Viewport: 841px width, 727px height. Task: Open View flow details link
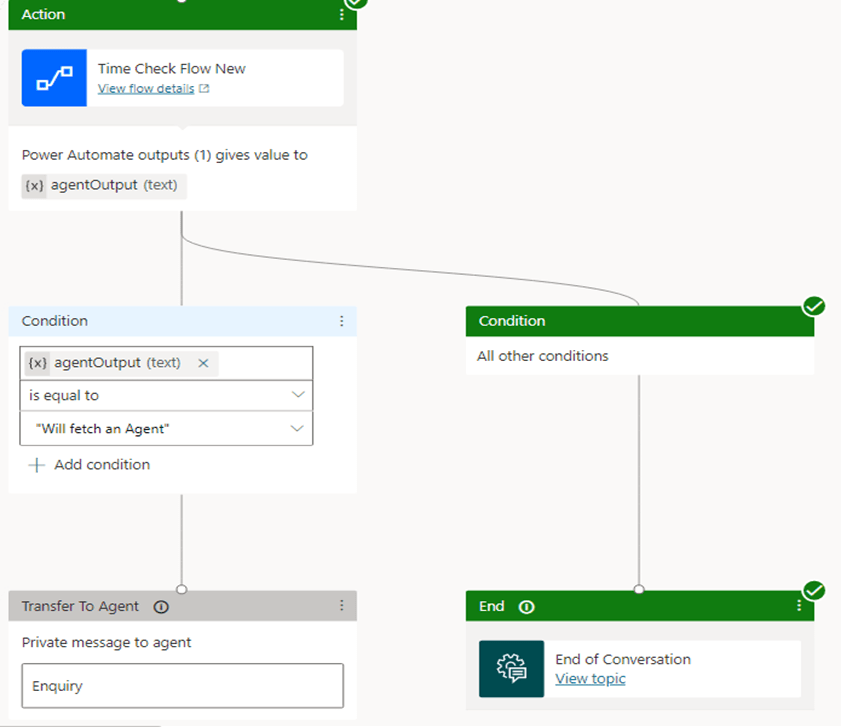147,89
